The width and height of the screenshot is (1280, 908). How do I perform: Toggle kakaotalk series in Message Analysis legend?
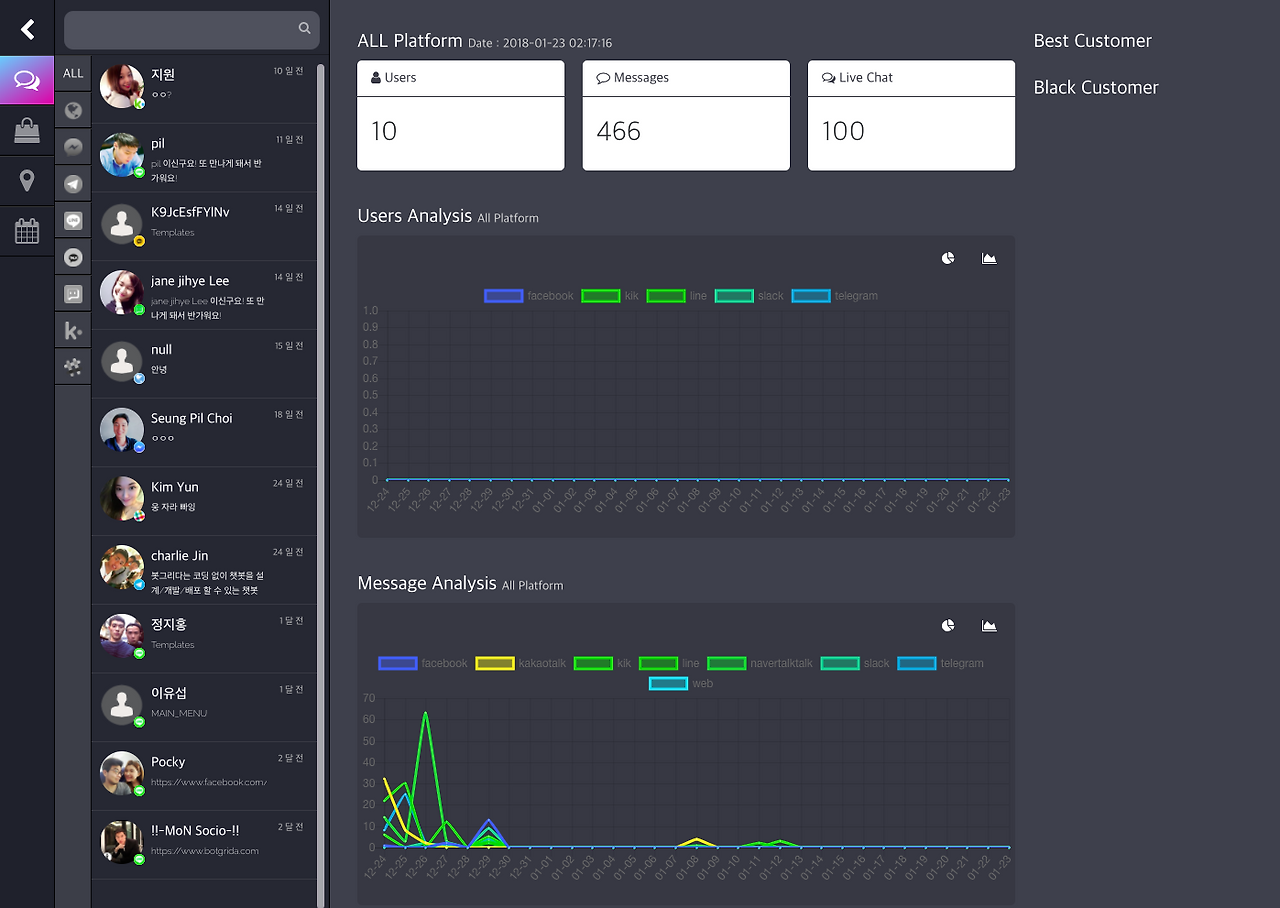[x=521, y=663]
